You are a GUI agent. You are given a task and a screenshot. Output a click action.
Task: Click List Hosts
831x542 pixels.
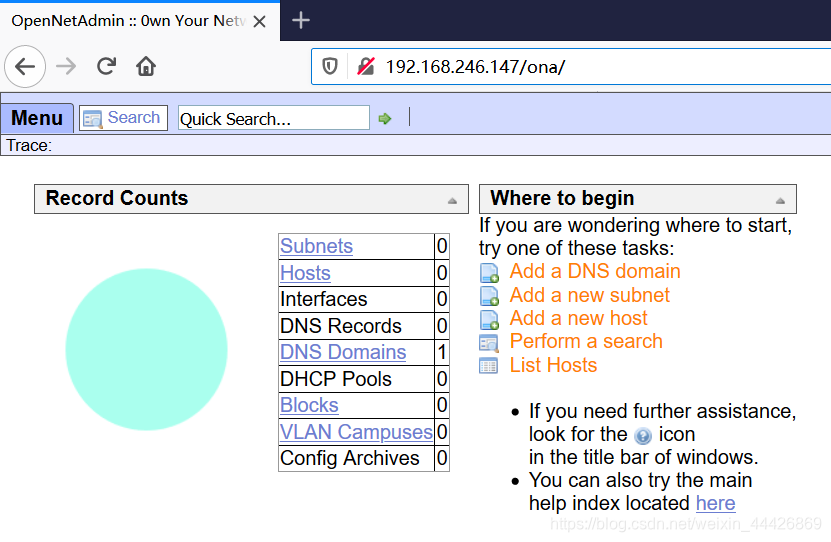[x=553, y=365]
